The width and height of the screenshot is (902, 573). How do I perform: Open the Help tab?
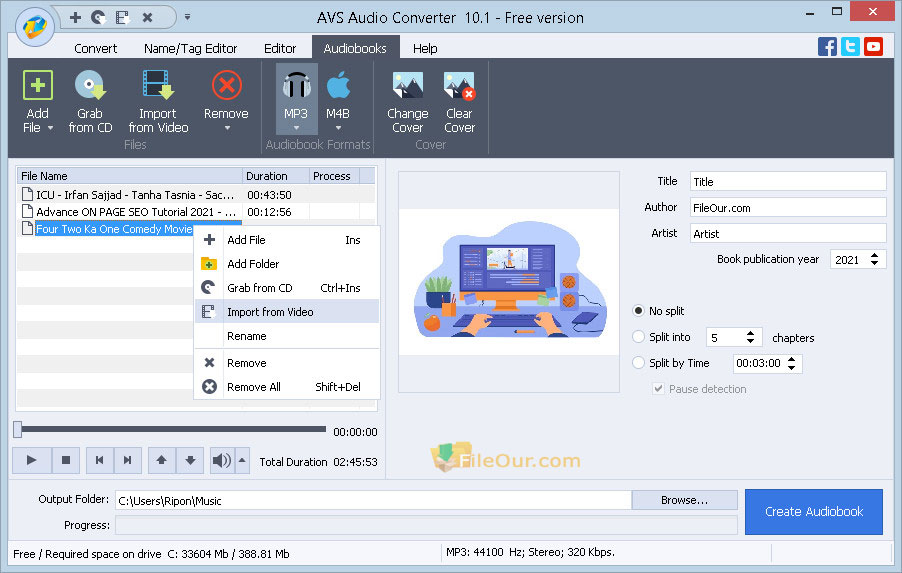[425, 48]
